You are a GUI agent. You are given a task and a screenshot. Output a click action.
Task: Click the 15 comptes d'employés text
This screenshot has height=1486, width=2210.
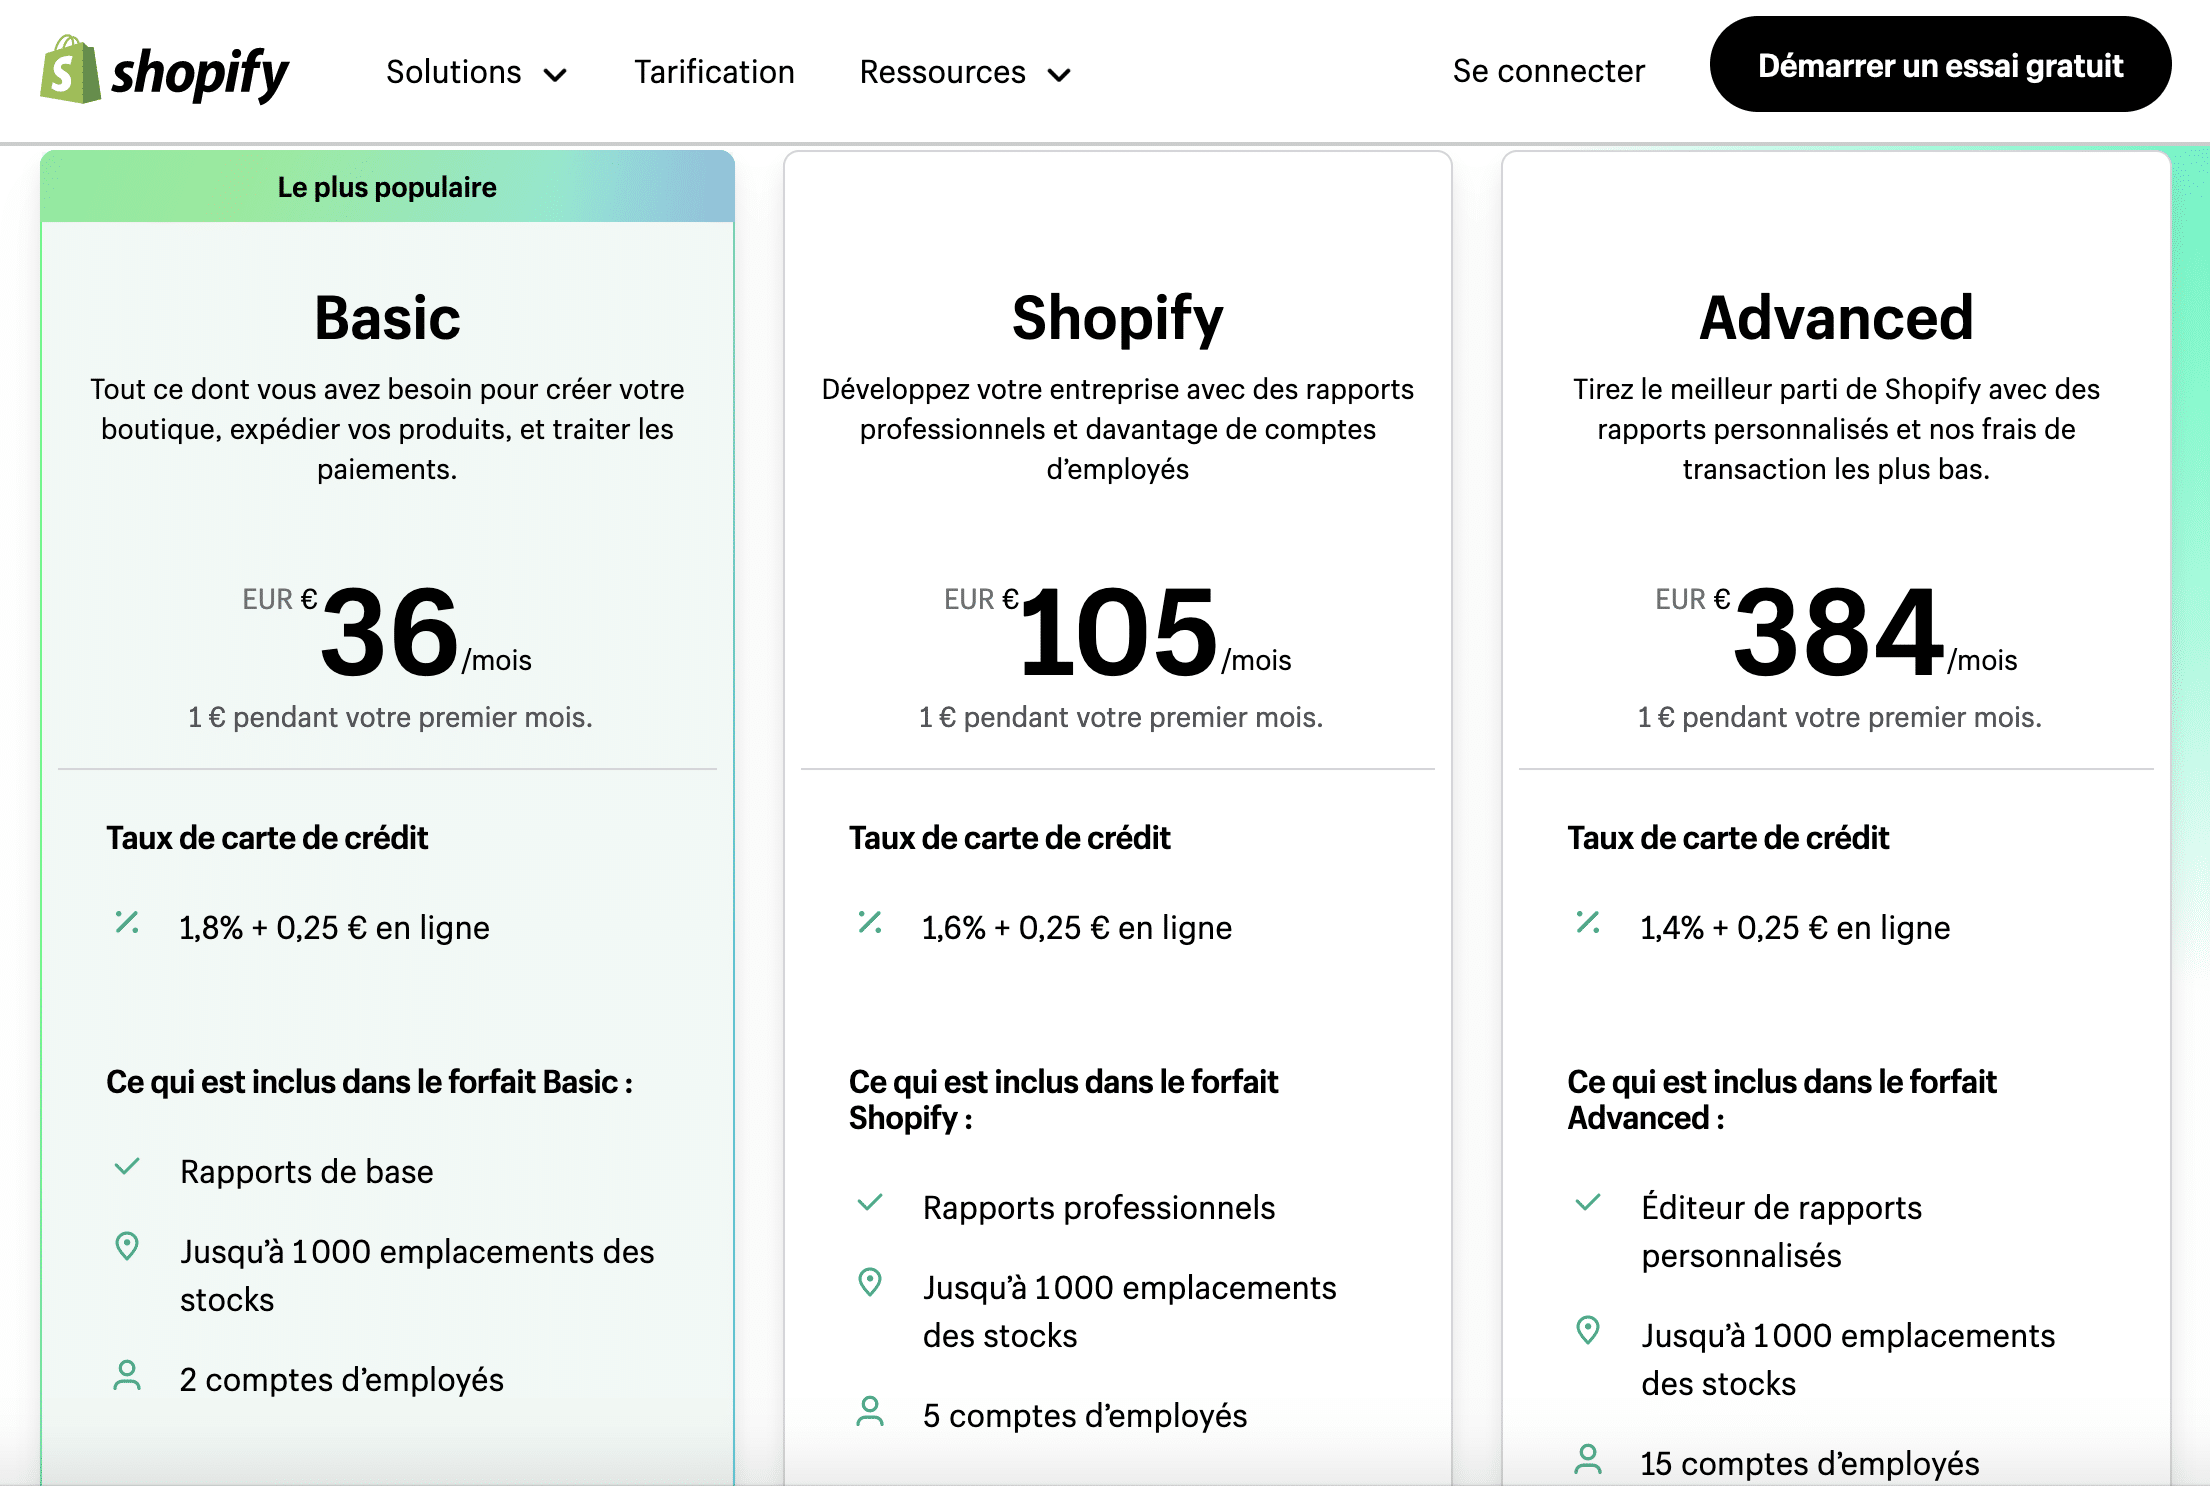pos(1810,1464)
